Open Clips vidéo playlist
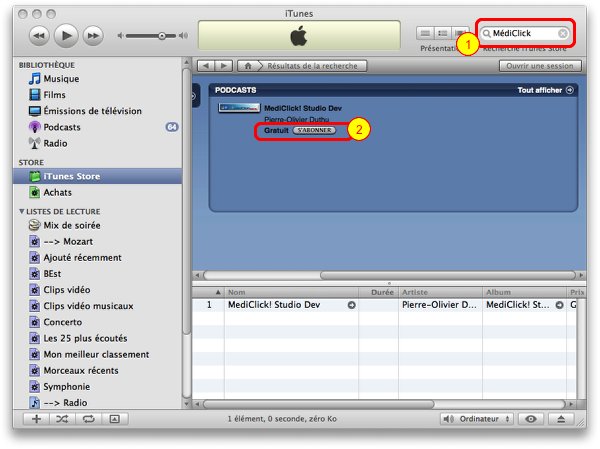 coord(67,290)
